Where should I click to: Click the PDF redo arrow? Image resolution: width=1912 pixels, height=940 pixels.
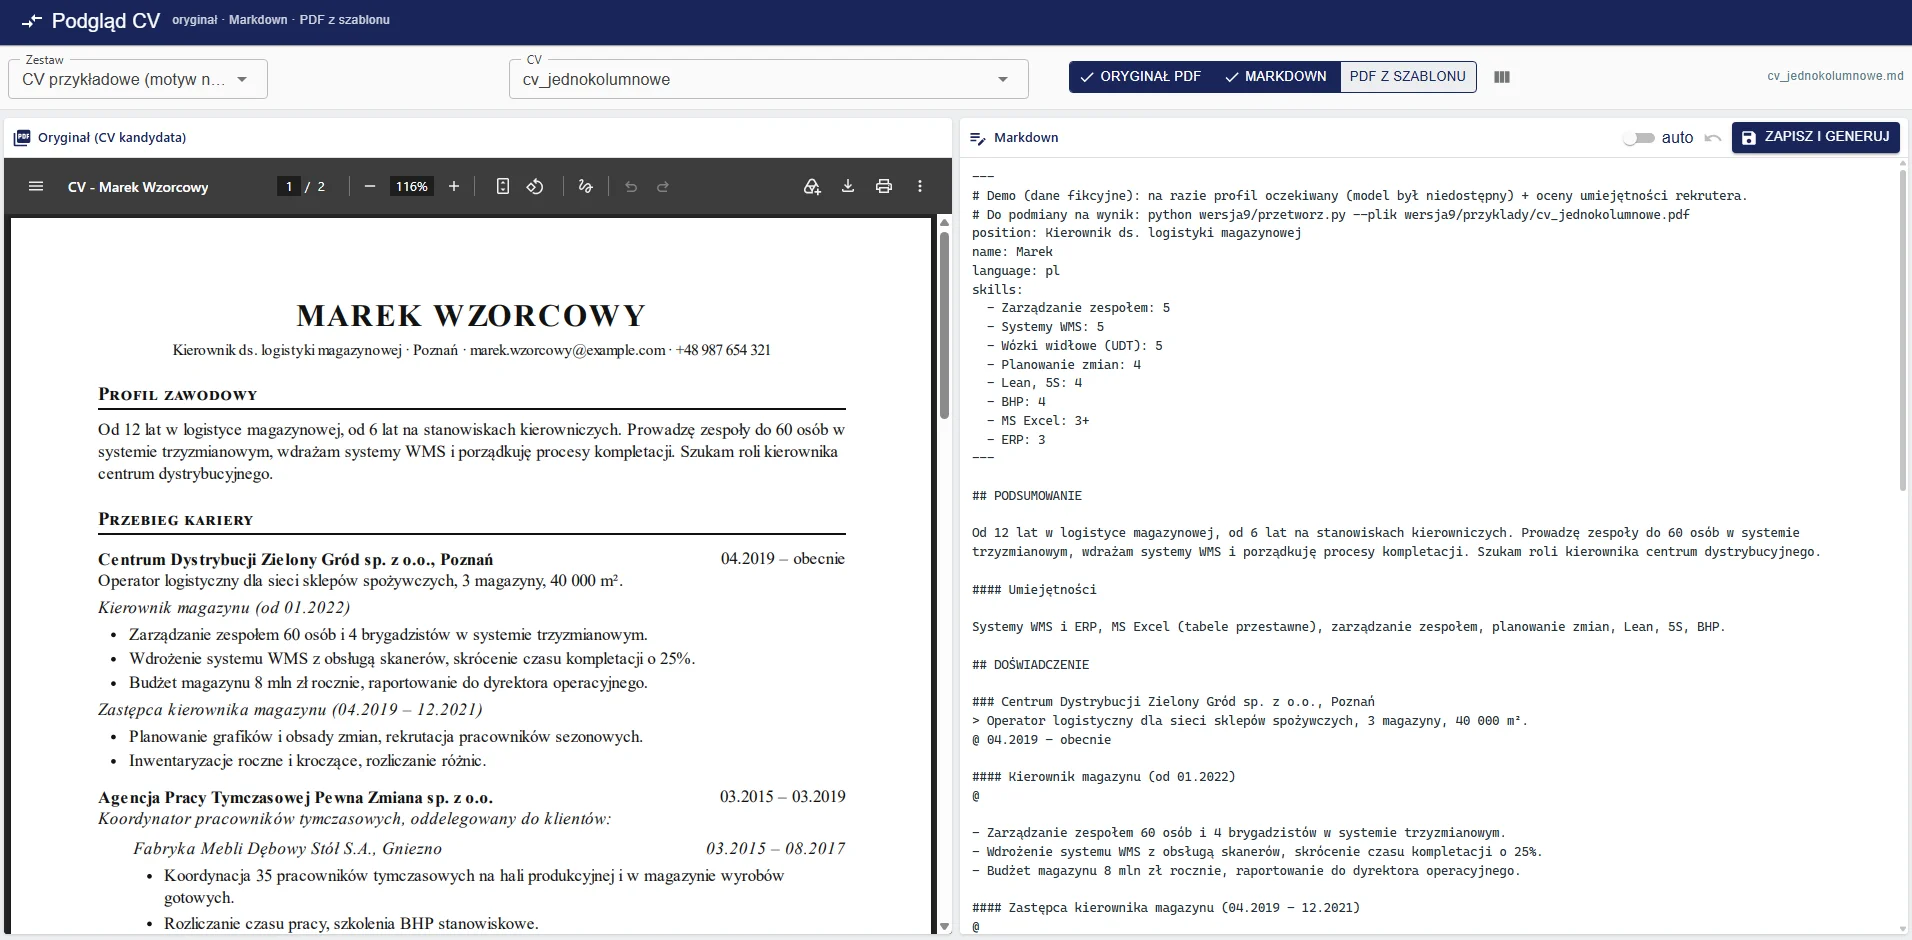click(663, 187)
